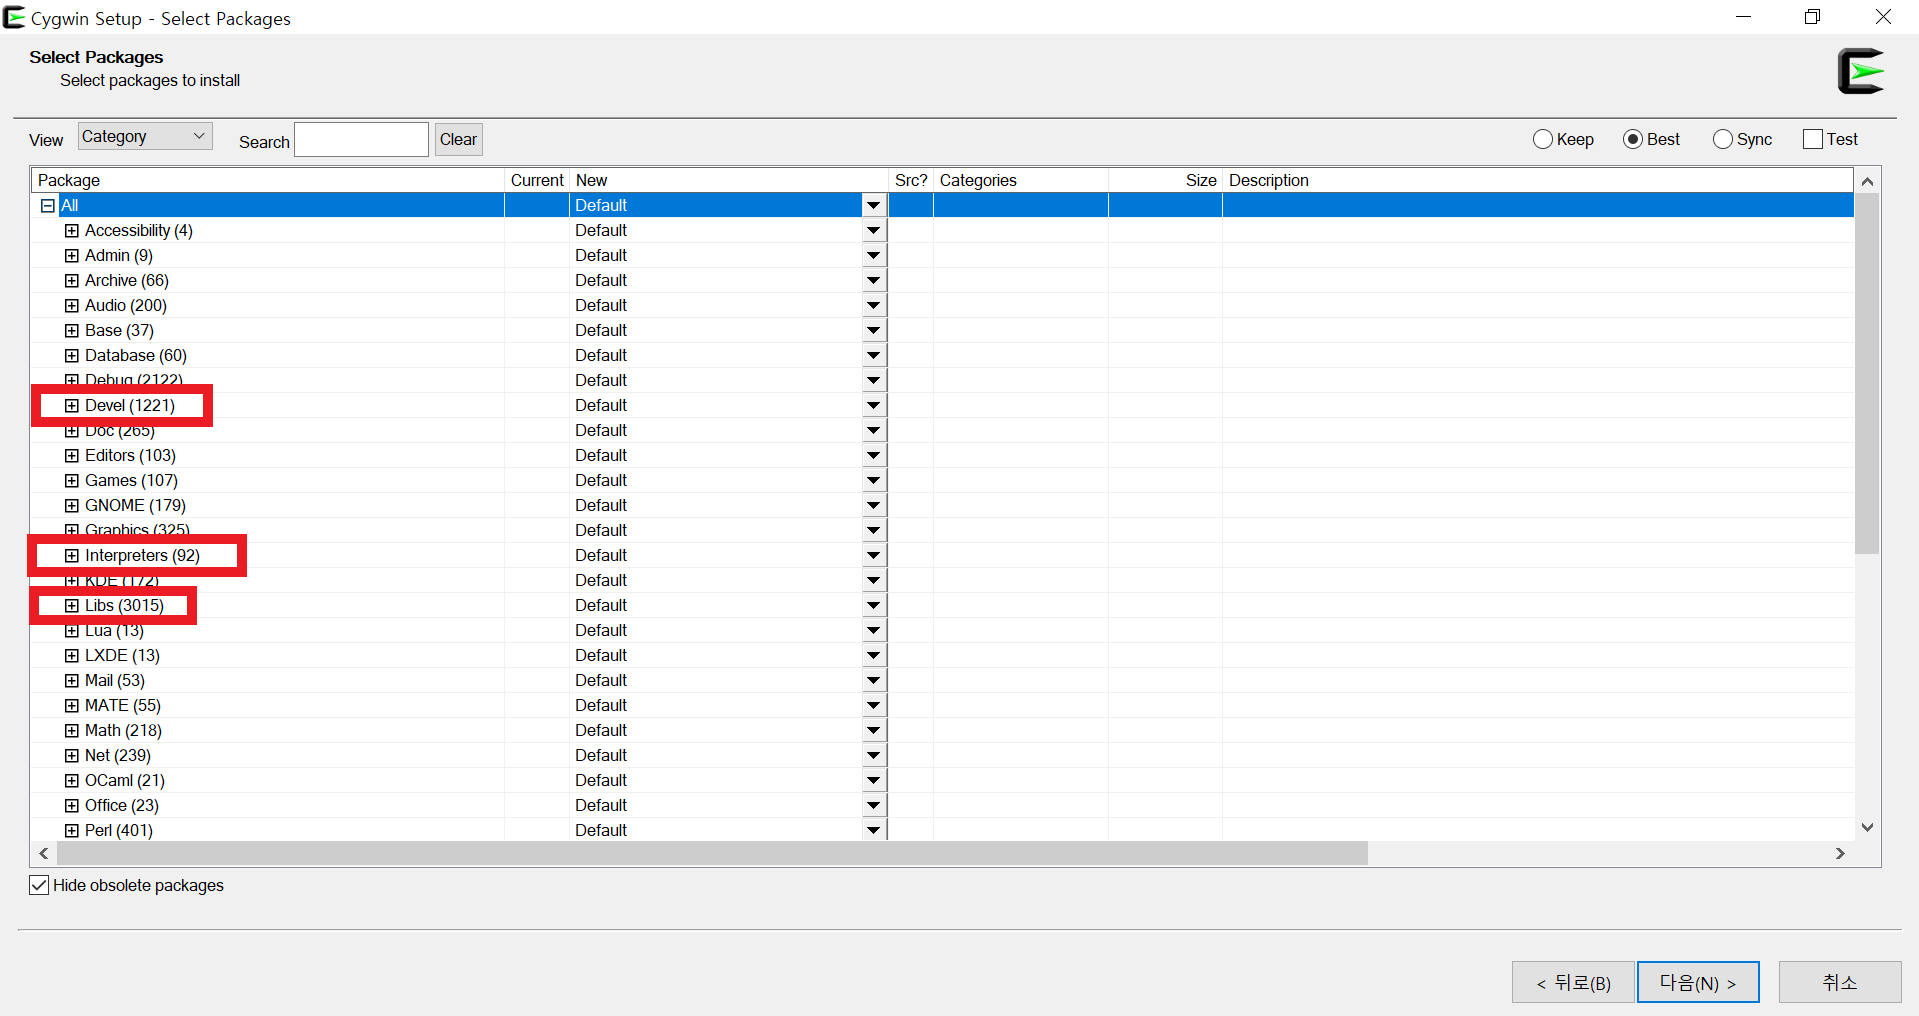Viewport: 1919px width, 1016px height.
Task: Expand the Math (218) category
Action: (x=72, y=731)
